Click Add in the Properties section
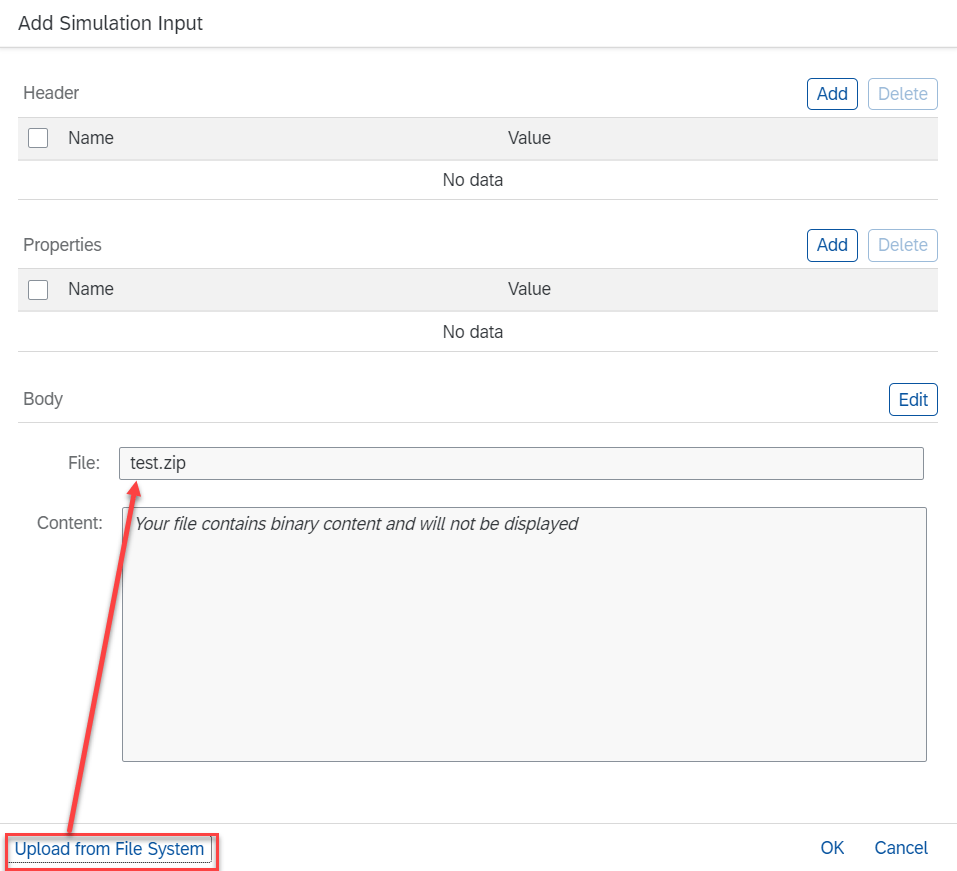 point(831,245)
